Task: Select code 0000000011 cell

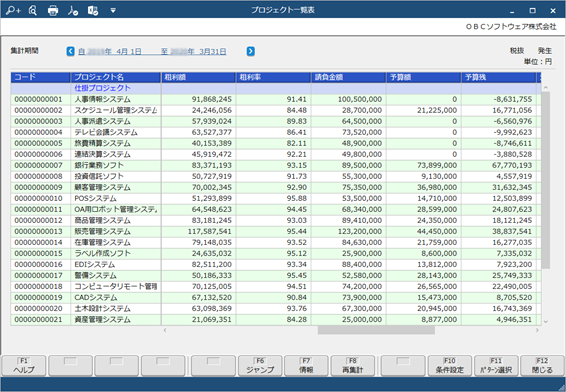Action: 40,209
